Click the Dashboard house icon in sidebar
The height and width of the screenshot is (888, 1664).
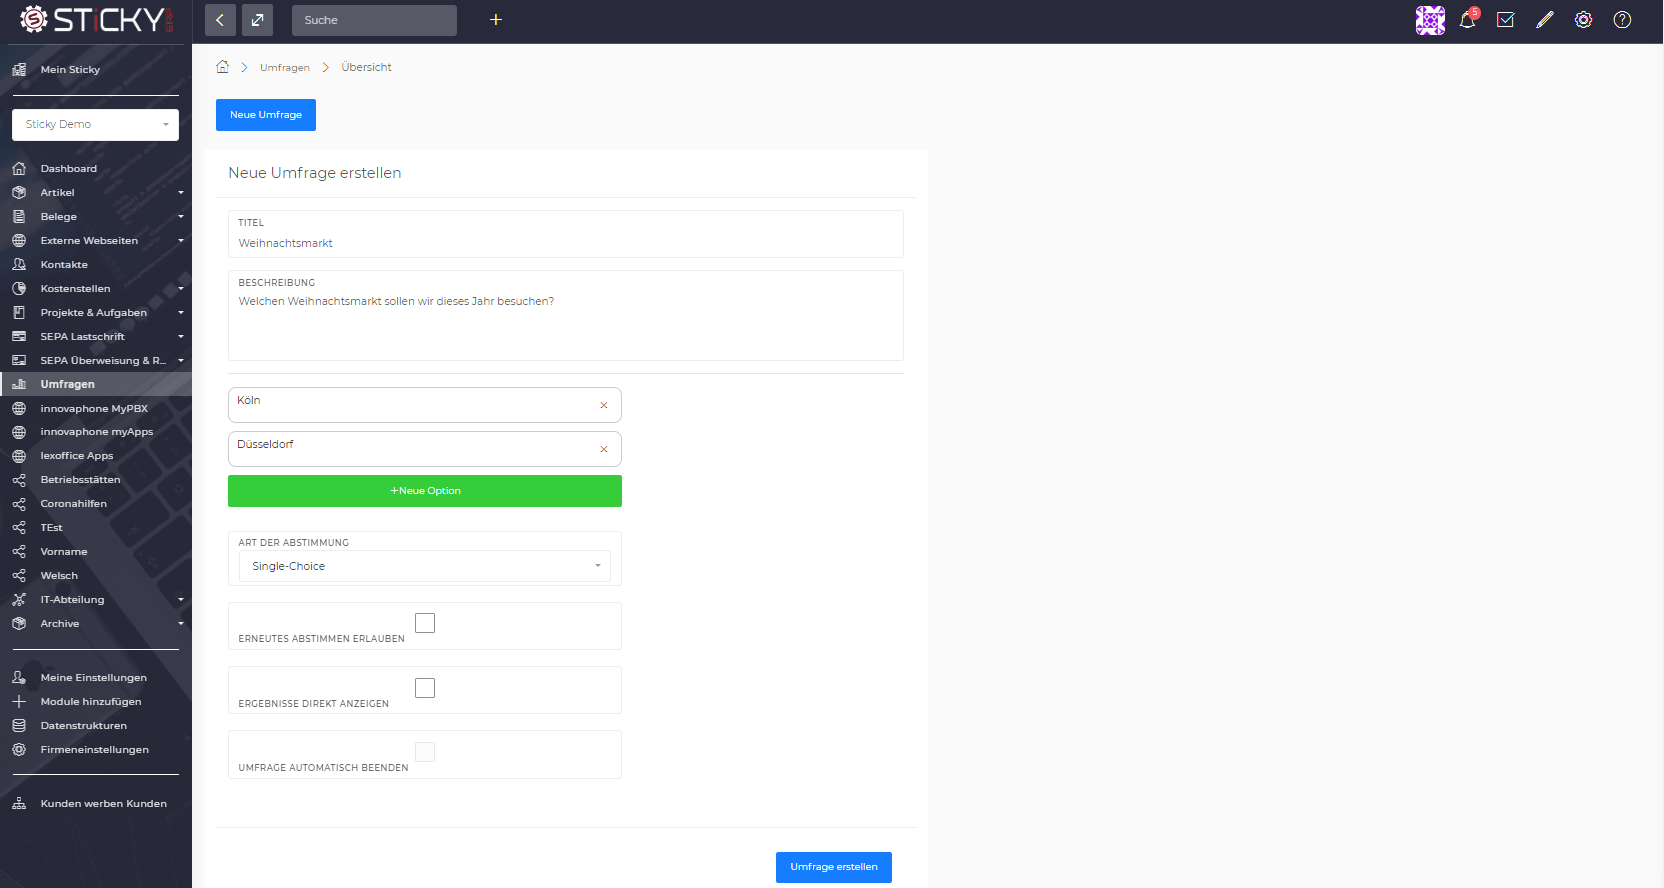tap(19, 168)
